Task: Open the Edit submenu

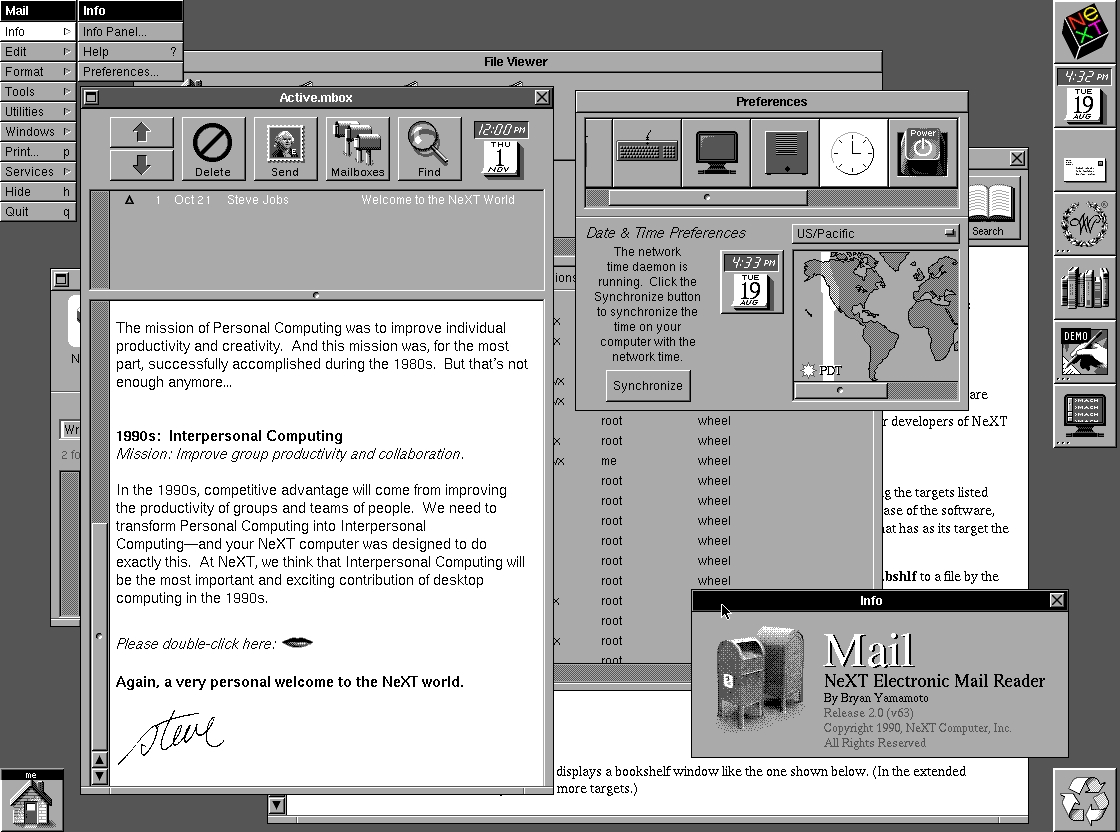Action: pos(37,51)
